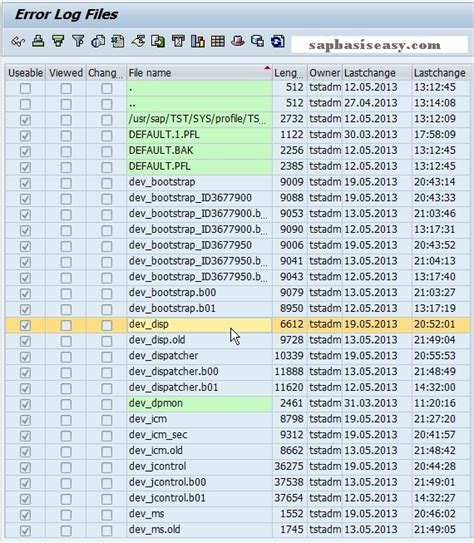This screenshot has width=474, height=543.
Task: Select the dev_dispatcher file name
Action: [x=163, y=356]
